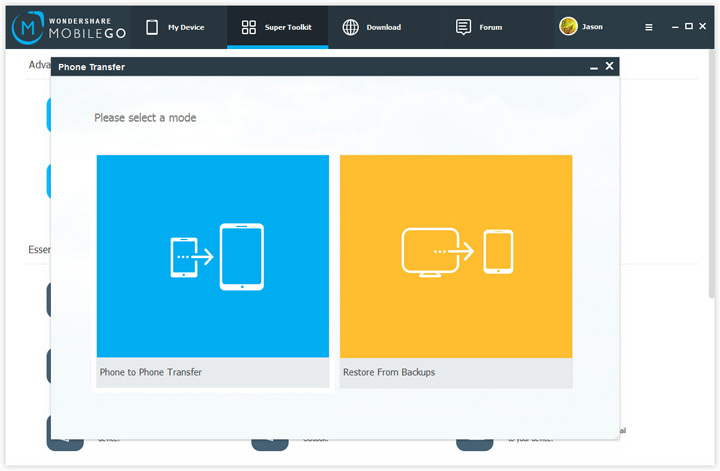Image resolution: width=720 pixels, height=471 pixels.
Task: Minimize the Phone Transfer dialog
Action: coord(594,68)
